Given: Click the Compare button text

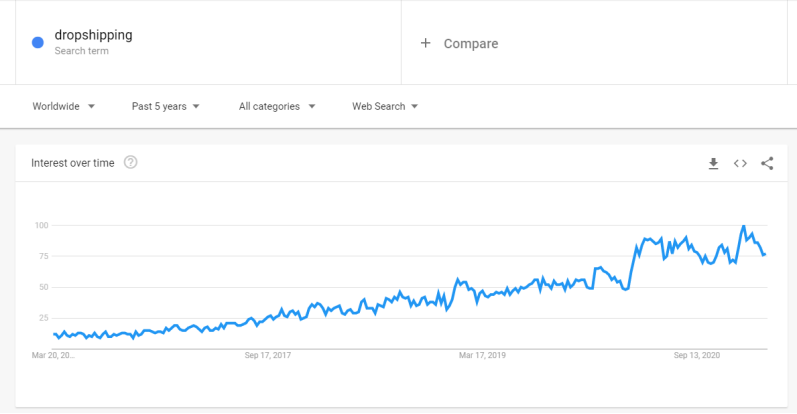Looking at the screenshot, I should point(471,43).
